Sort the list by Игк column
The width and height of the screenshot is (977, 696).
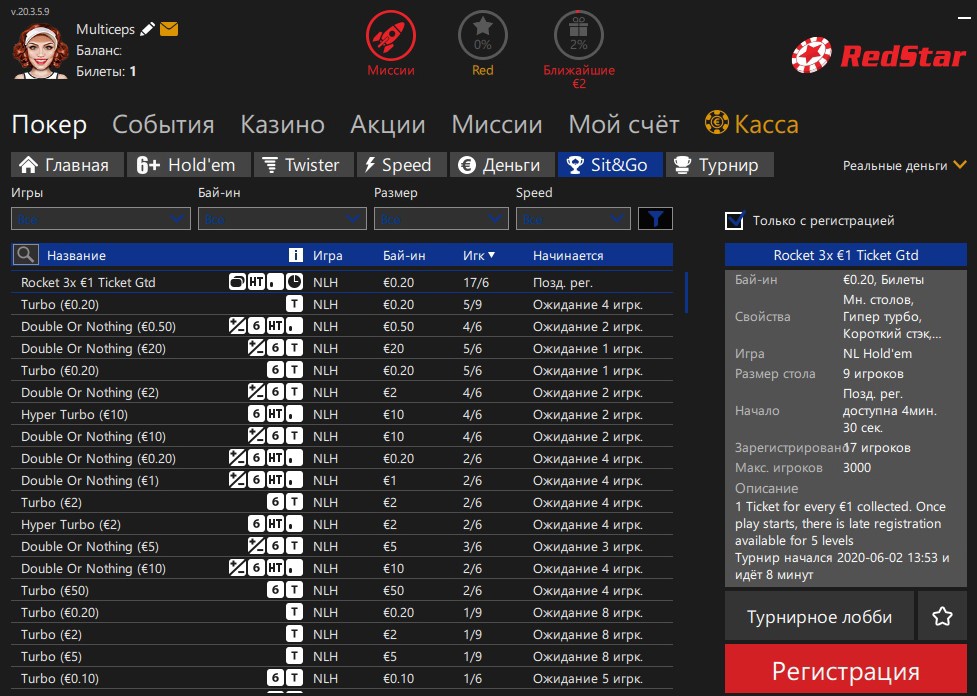tap(479, 255)
